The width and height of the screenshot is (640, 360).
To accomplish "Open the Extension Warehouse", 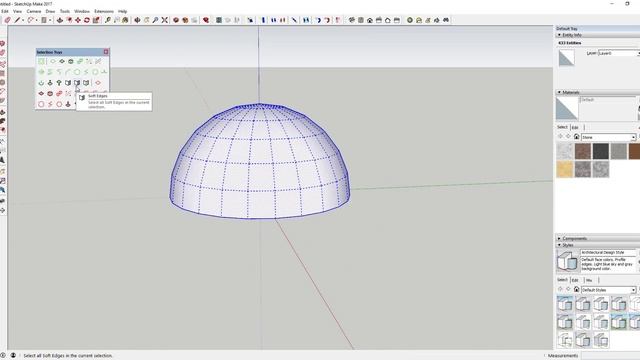I will tap(185, 20).
